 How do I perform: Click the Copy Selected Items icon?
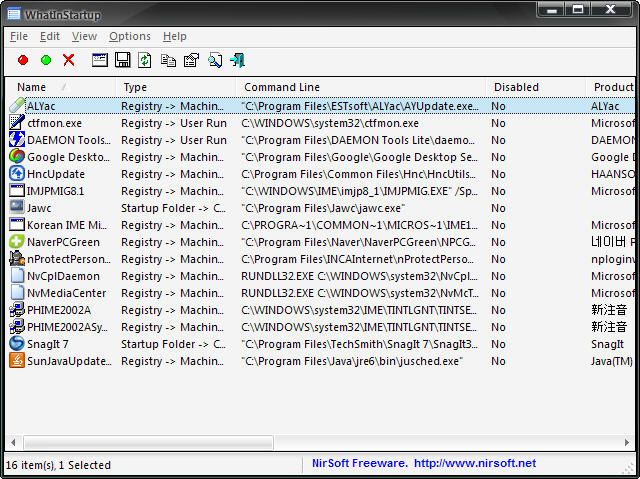click(168, 61)
